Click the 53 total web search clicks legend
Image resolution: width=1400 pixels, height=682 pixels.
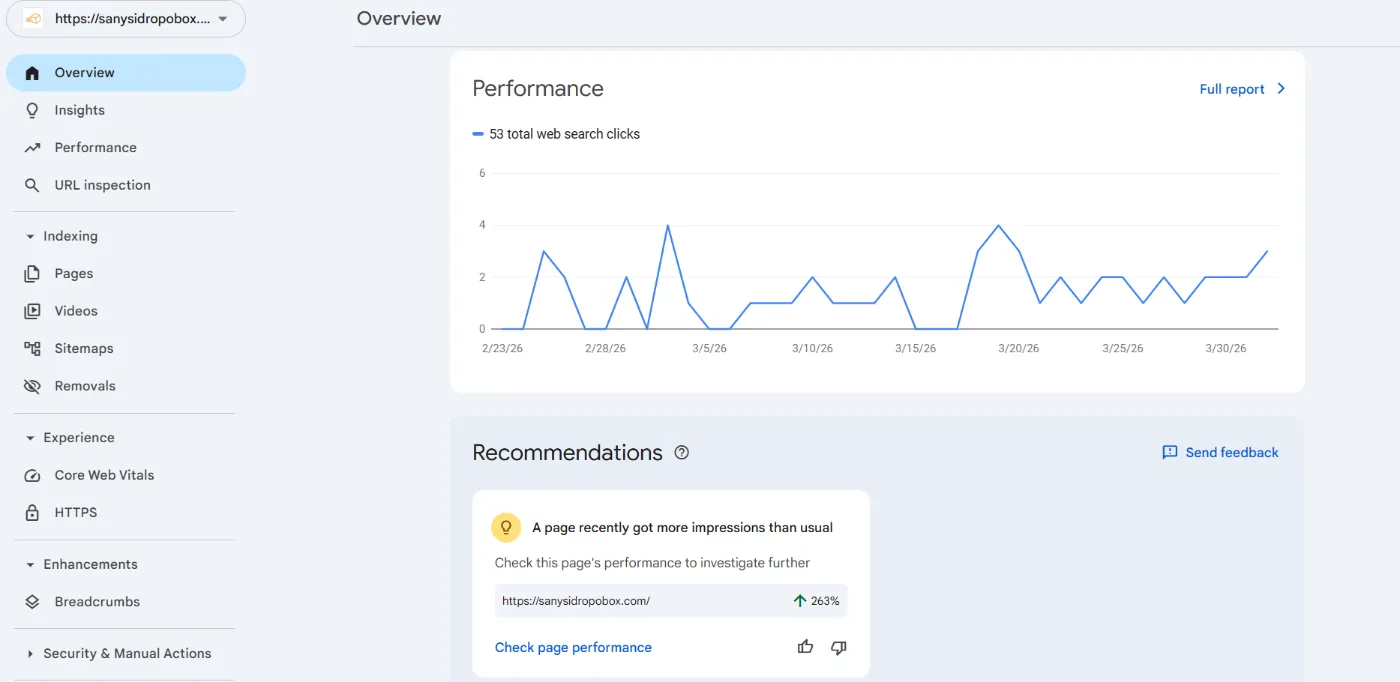pyautogui.click(x=556, y=134)
